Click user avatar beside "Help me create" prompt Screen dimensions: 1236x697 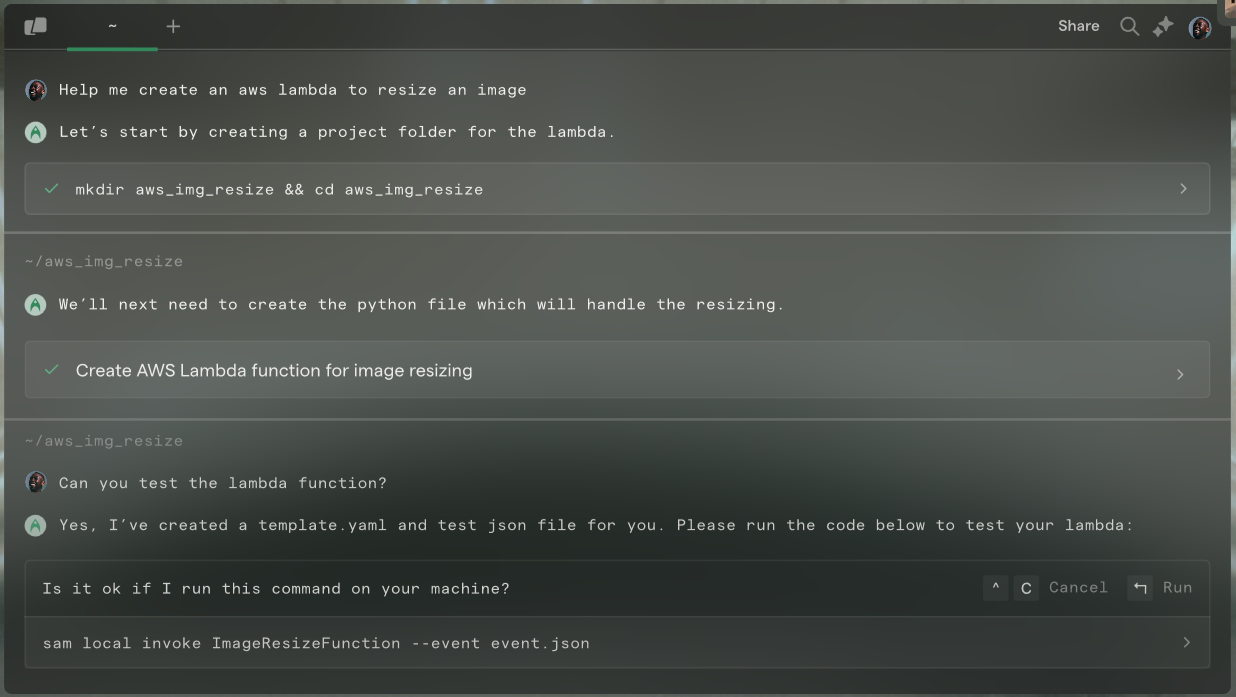36,90
